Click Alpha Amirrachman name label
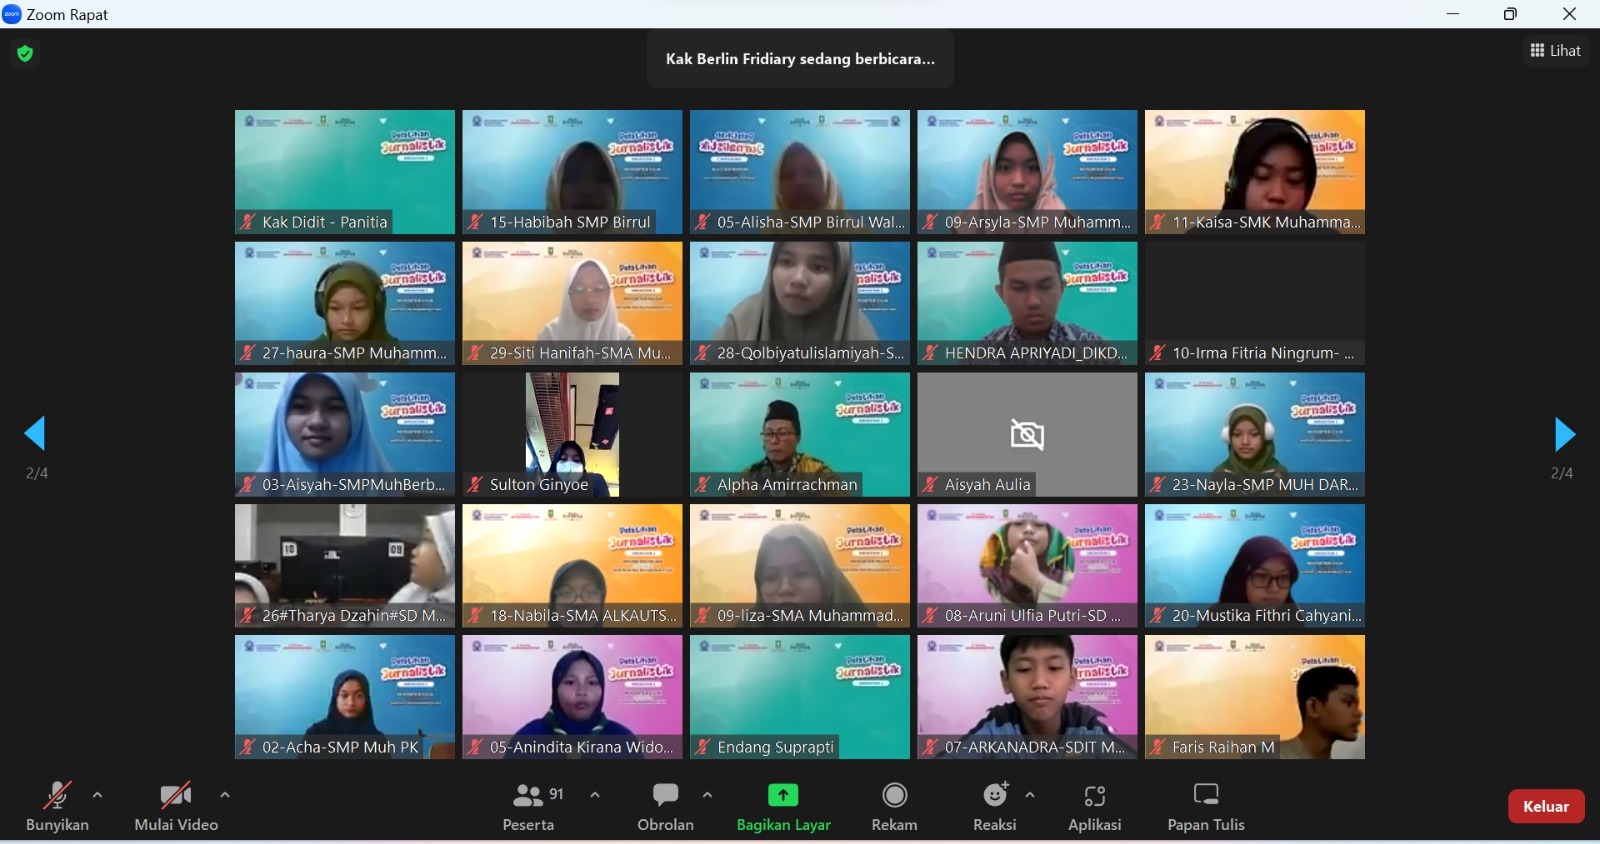The height and width of the screenshot is (844, 1600). click(787, 485)
